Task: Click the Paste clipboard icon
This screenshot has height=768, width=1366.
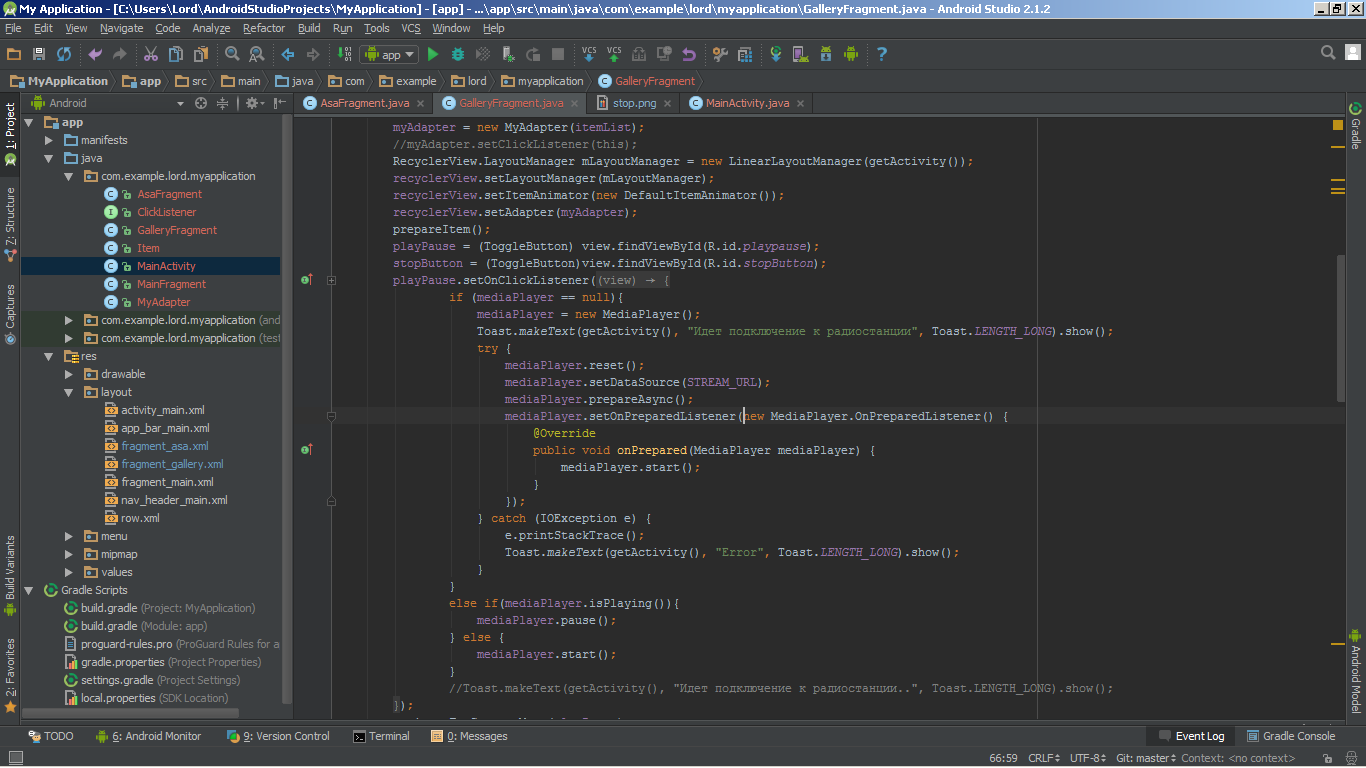Action: pyautogui.click(x=201, y=54)
